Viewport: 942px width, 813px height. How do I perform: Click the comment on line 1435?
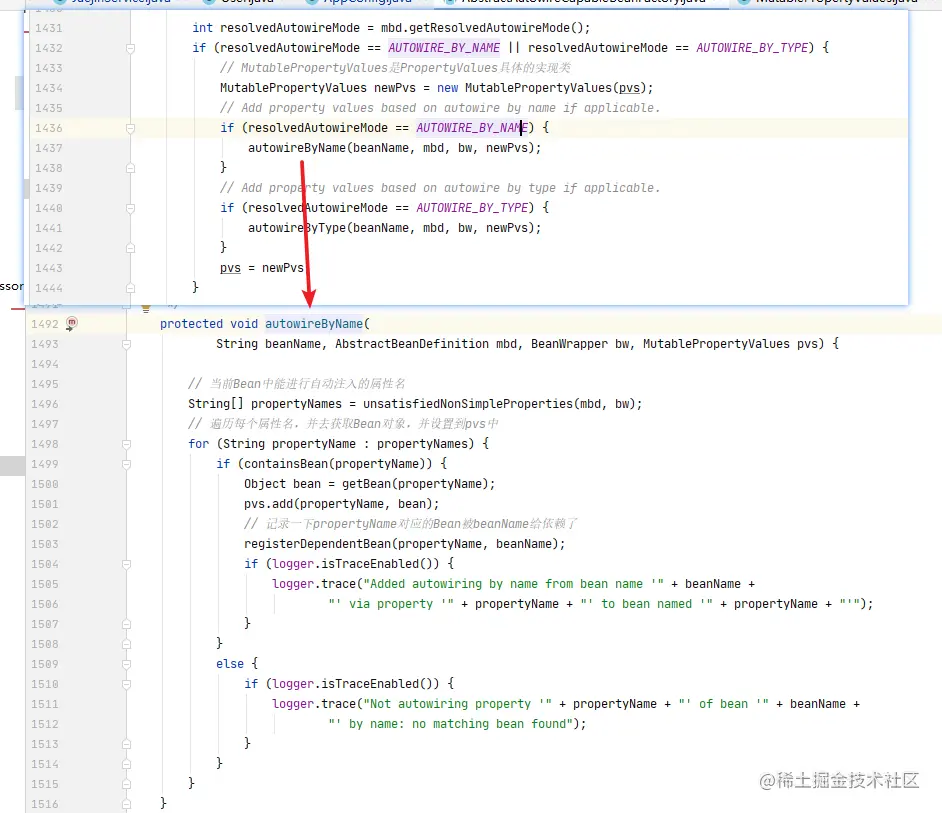[440, 108]
